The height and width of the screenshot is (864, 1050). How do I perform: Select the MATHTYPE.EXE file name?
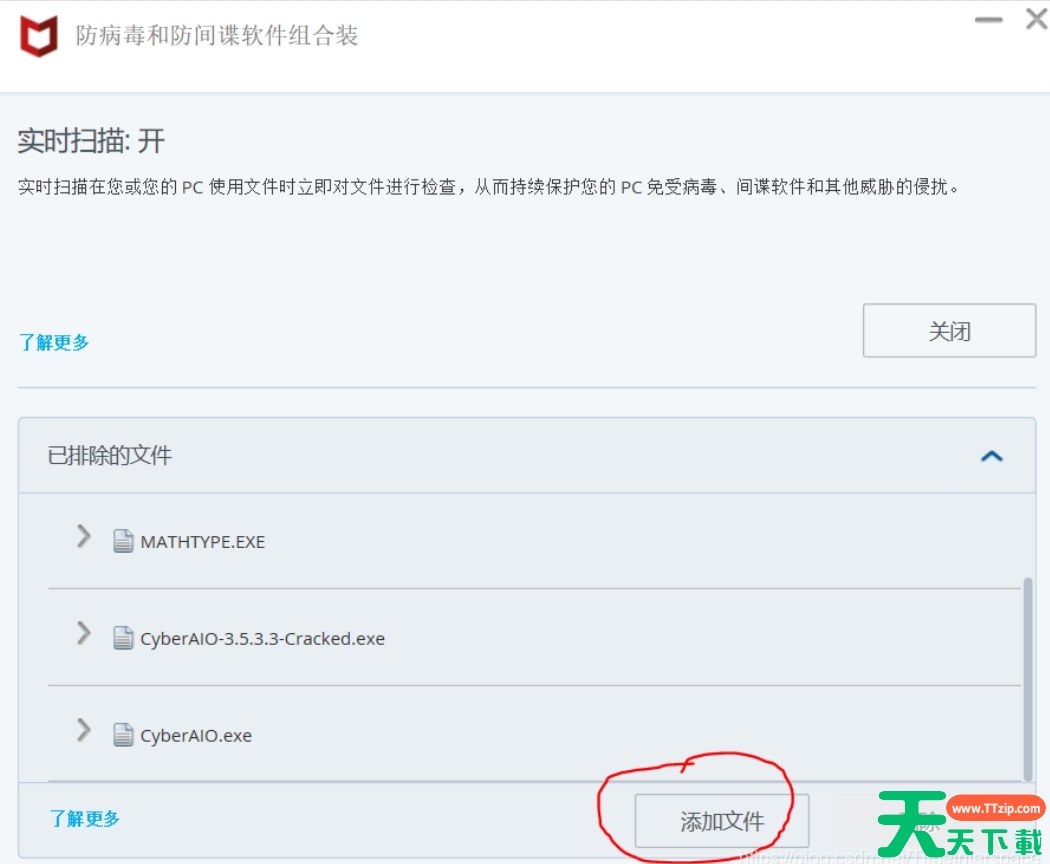[x=203, y=542]
